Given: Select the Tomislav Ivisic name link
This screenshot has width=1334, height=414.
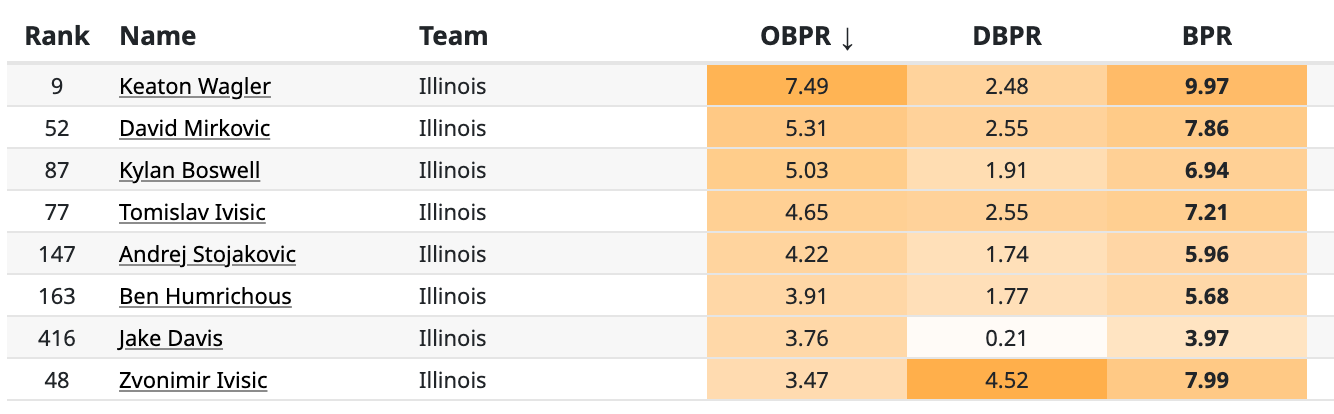Looking at the screenshot, I should pyautogui.click(x=192, y=213).
